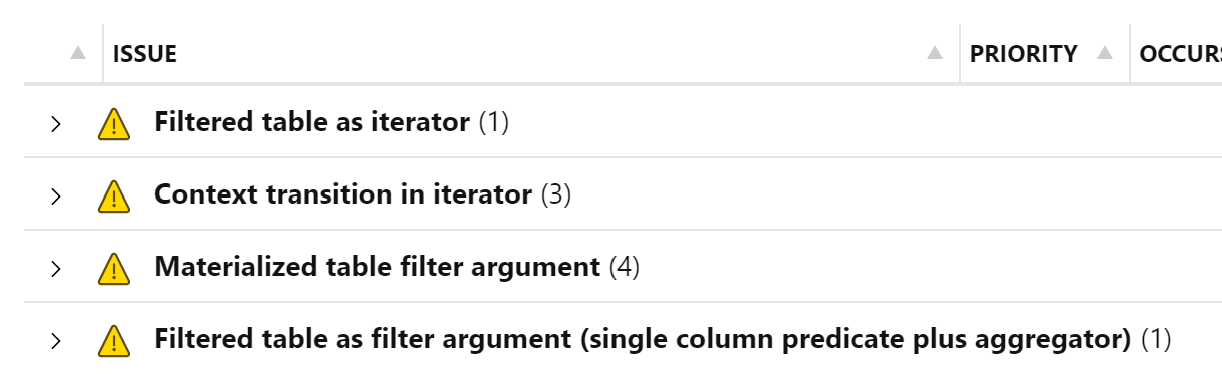Select Materialized table filter argument issue text
The height and width of the screenshot is (392, 1222).
pyautogui.click(x=377, y=267)
